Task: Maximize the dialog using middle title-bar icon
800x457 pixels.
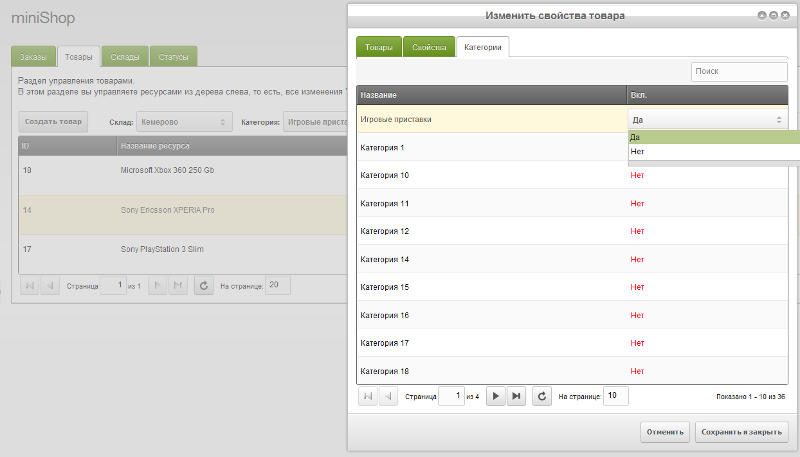Action: pos(773,16)
